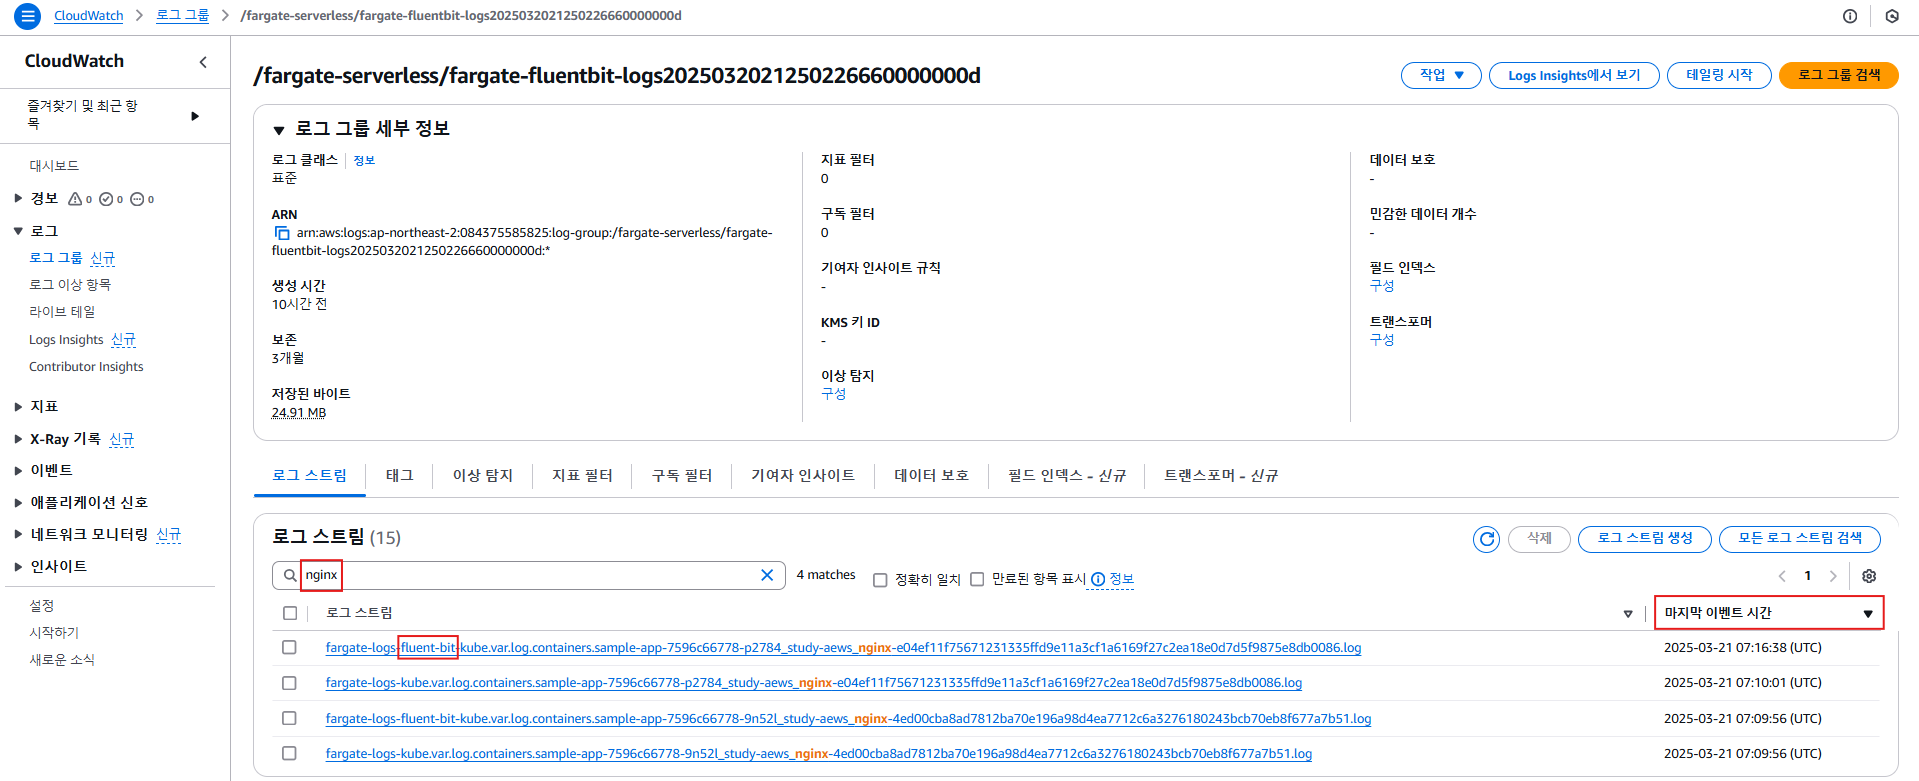Open log stream table preferences gear
The height and width of the screenshot is (781, 1919).
click(1869, 576)
